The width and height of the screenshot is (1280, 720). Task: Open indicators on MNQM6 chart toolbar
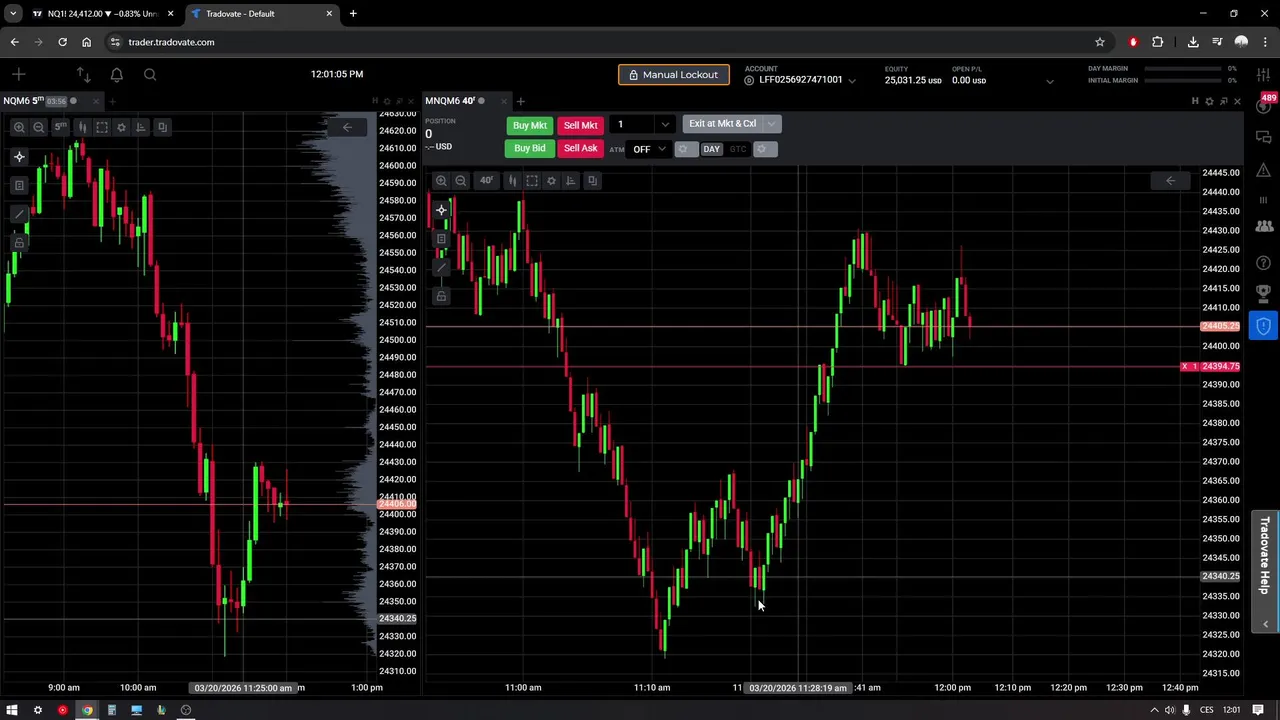point(570,181)
